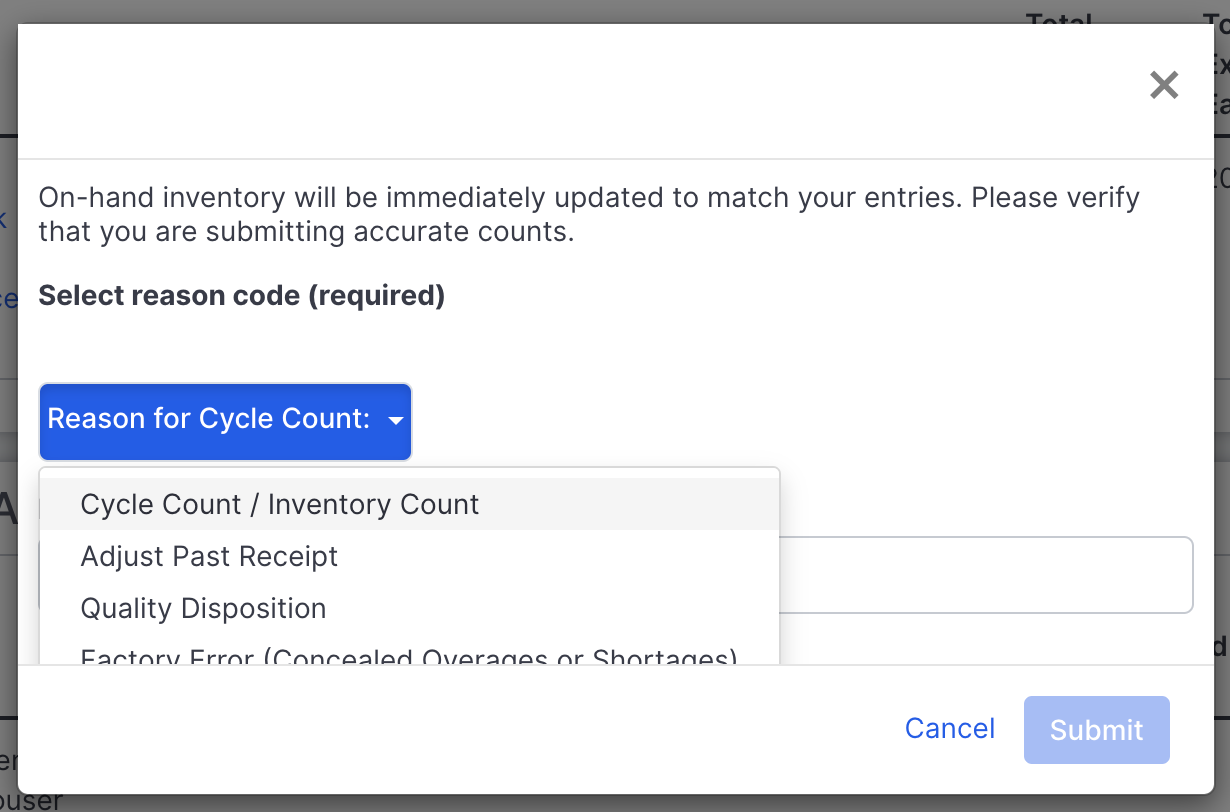Close the inventory update dialog
The image size is (1230, 812).
(x=1163, y=85)
